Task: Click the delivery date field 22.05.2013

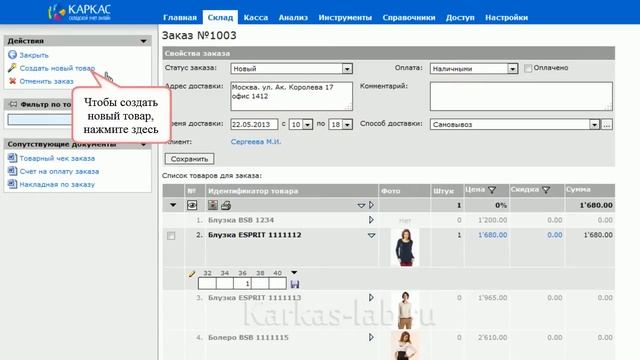Action: [254, 124]
